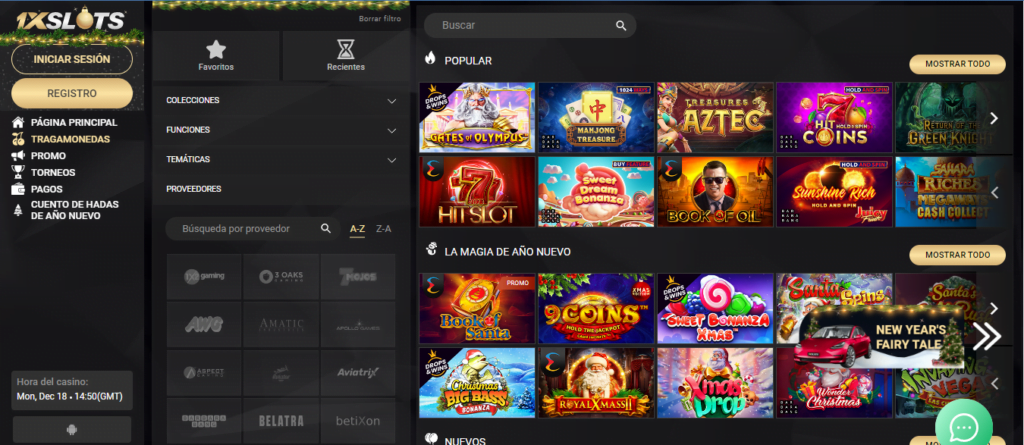The image size is (1024, 445).
Task: Select the Belatra provider logo
Action: (x=281, y=421)
